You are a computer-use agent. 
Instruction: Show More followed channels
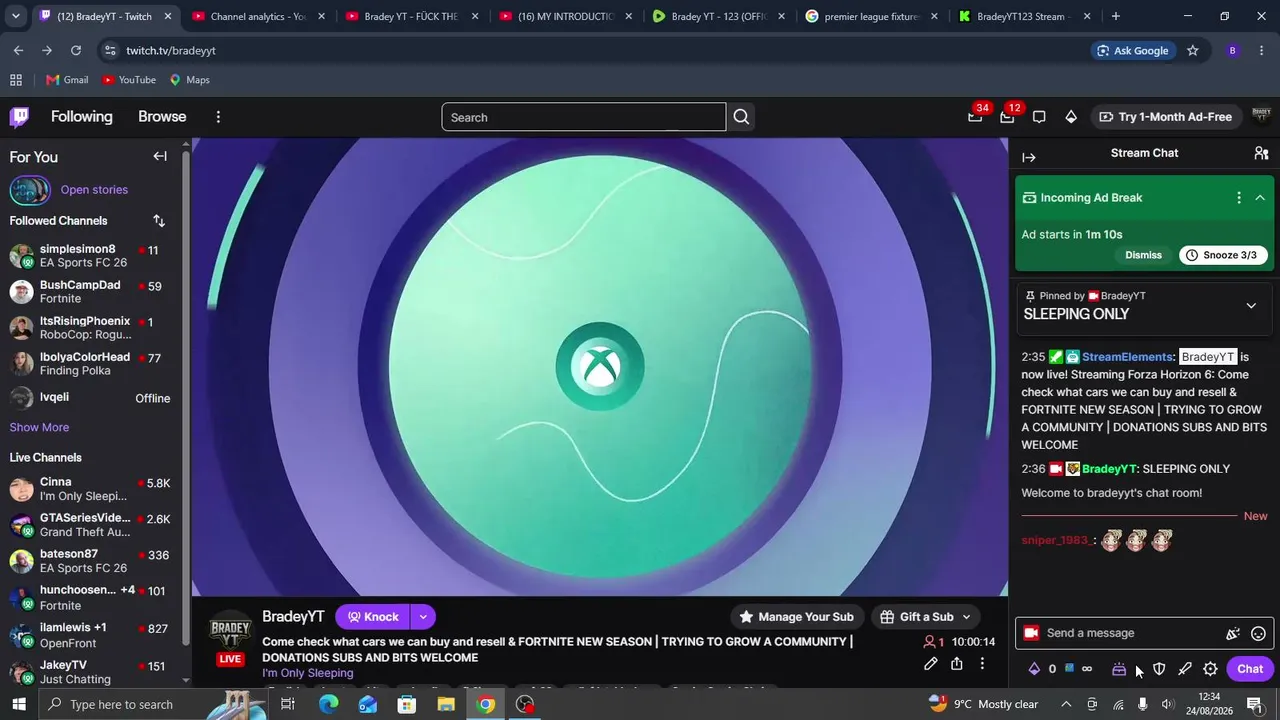[x=39, y=427]
